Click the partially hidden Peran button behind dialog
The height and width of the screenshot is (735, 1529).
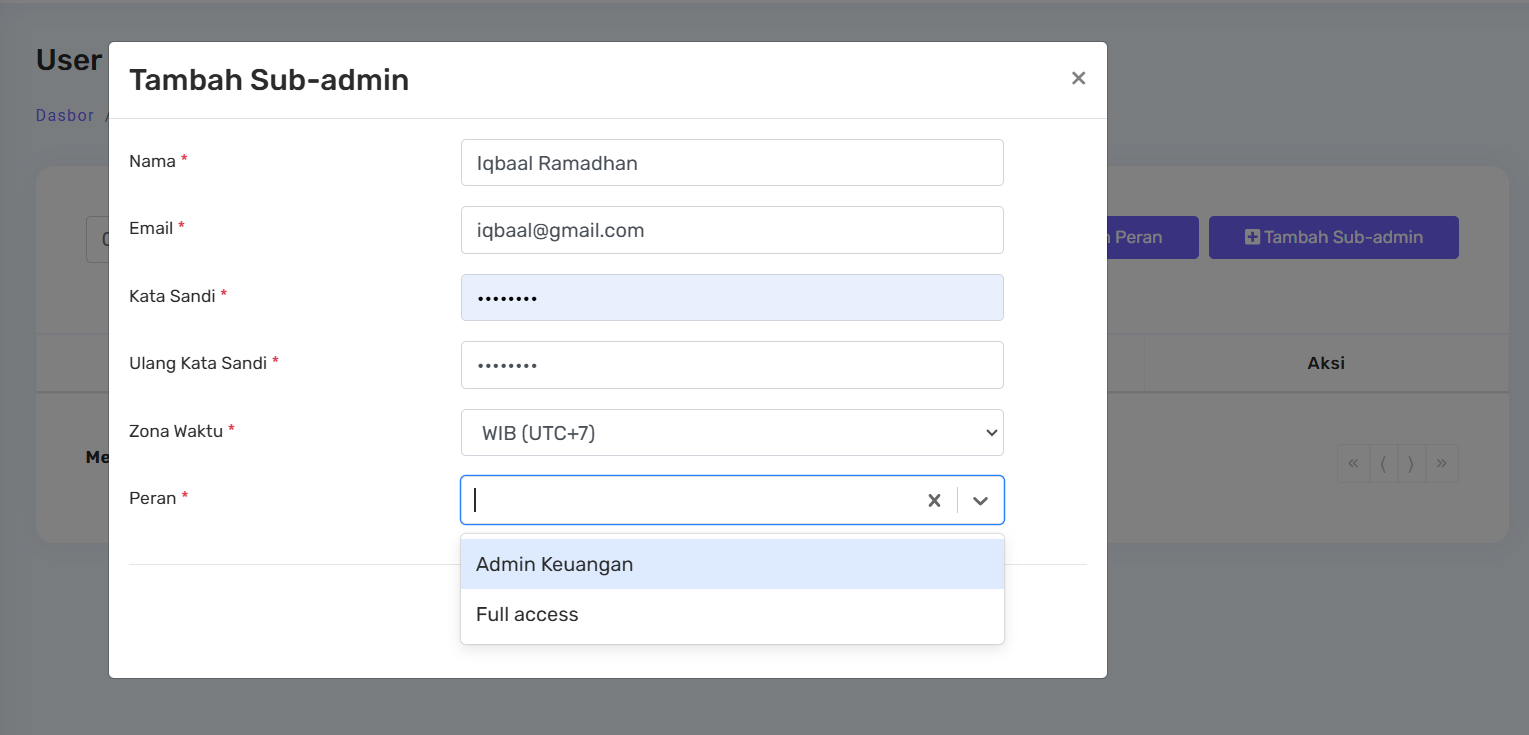(x=1152, y=237)
